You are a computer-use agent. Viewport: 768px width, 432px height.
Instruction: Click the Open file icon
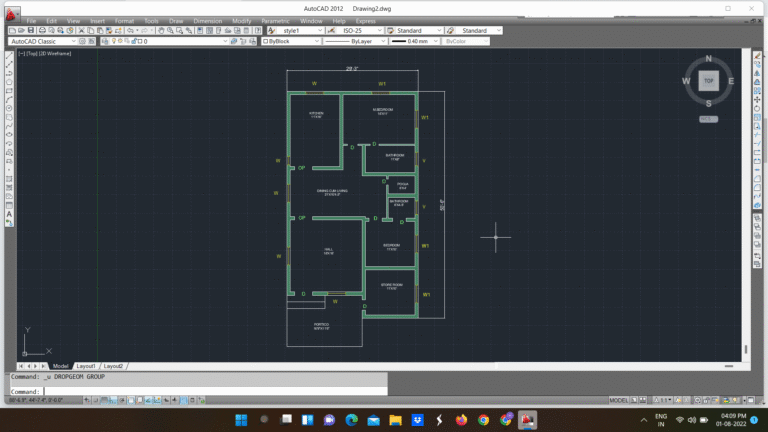pyautogui.click(x=21, y=30)
